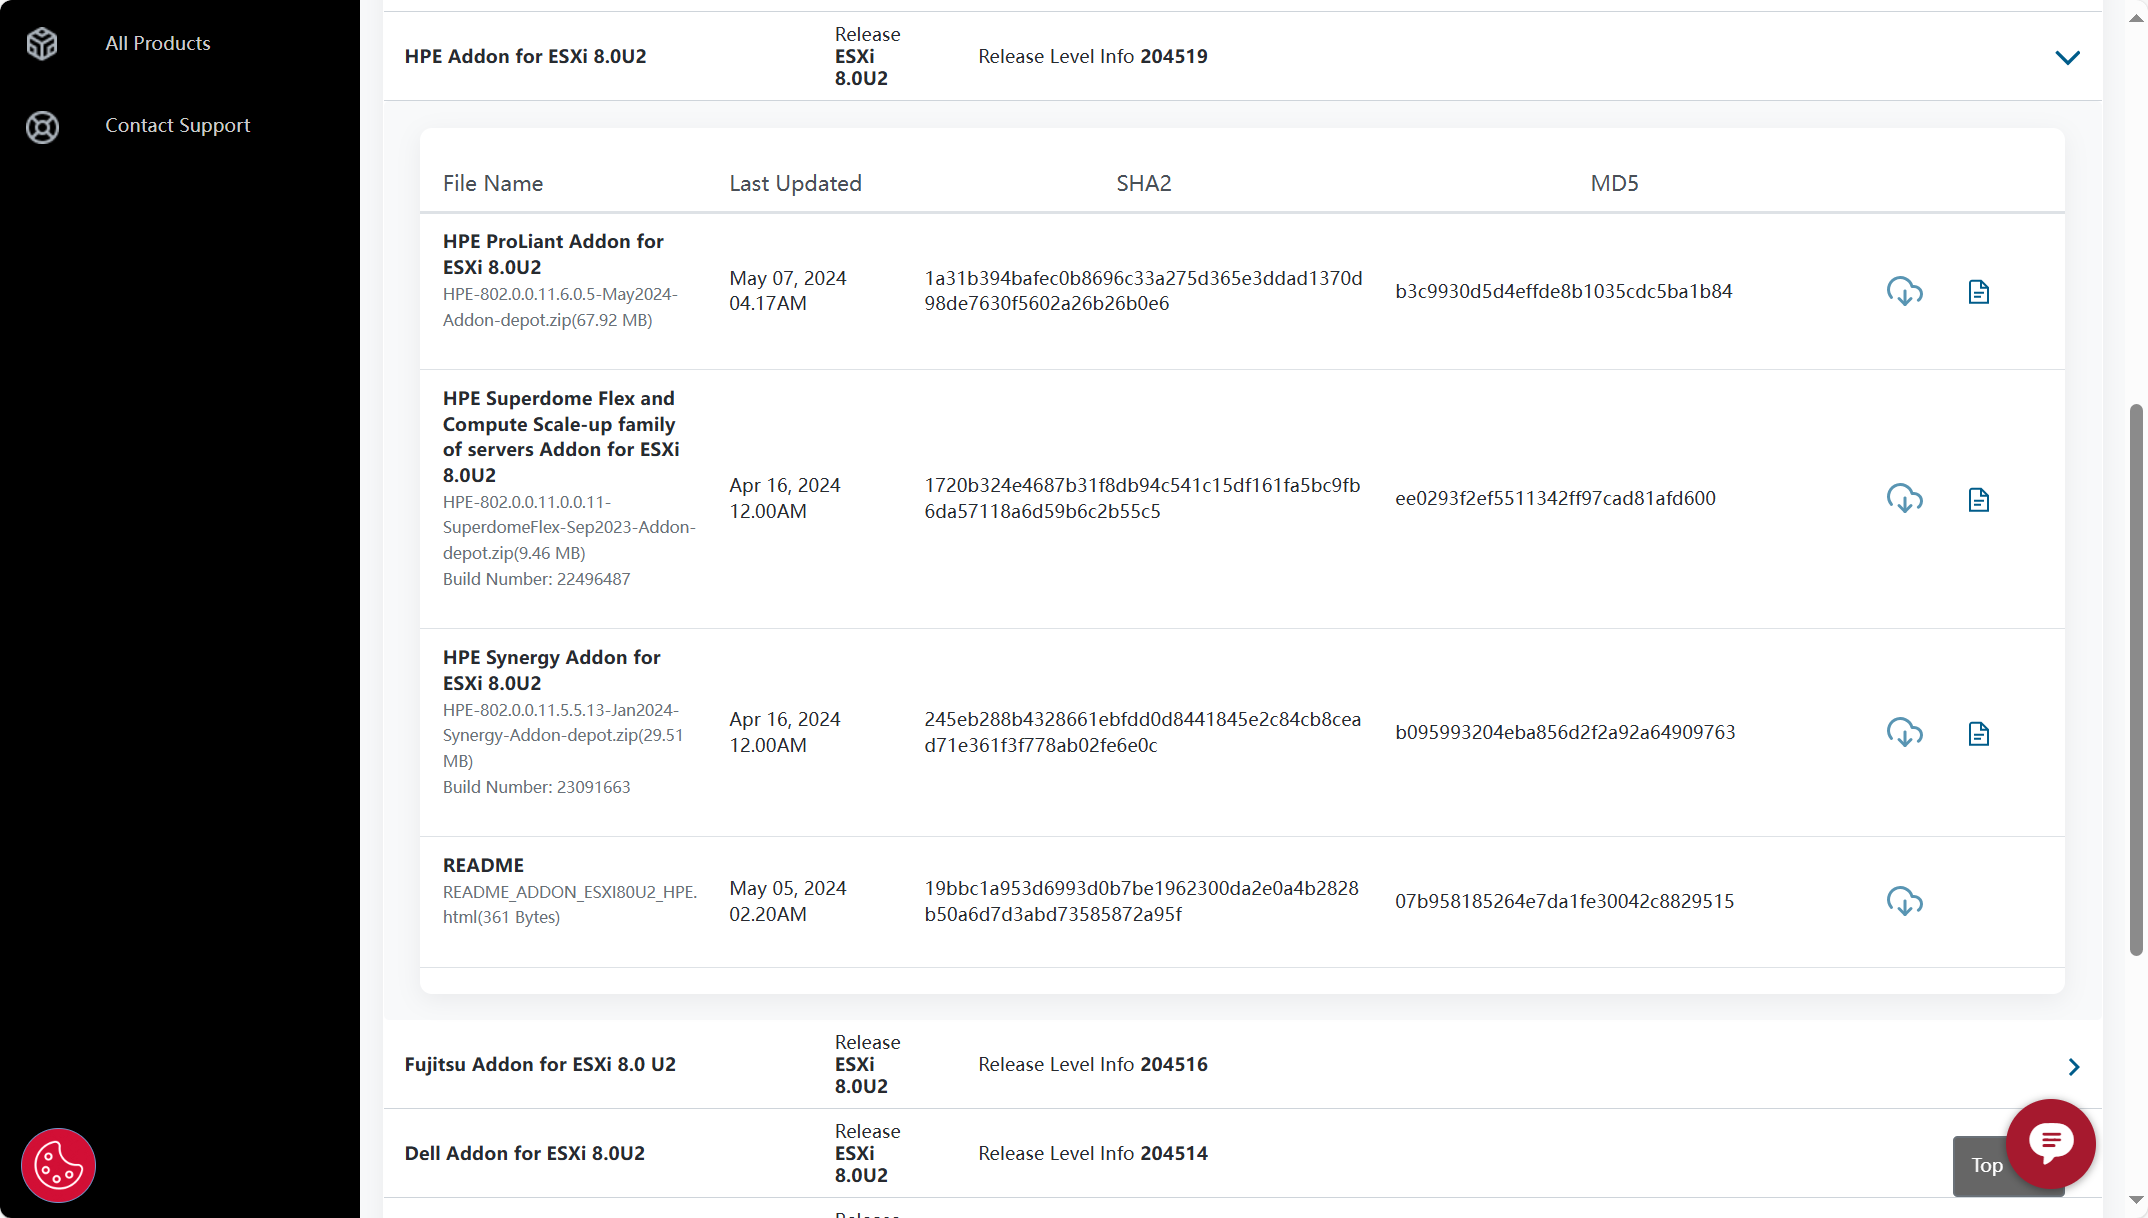Go to All Products menu item

coord(158,43)
